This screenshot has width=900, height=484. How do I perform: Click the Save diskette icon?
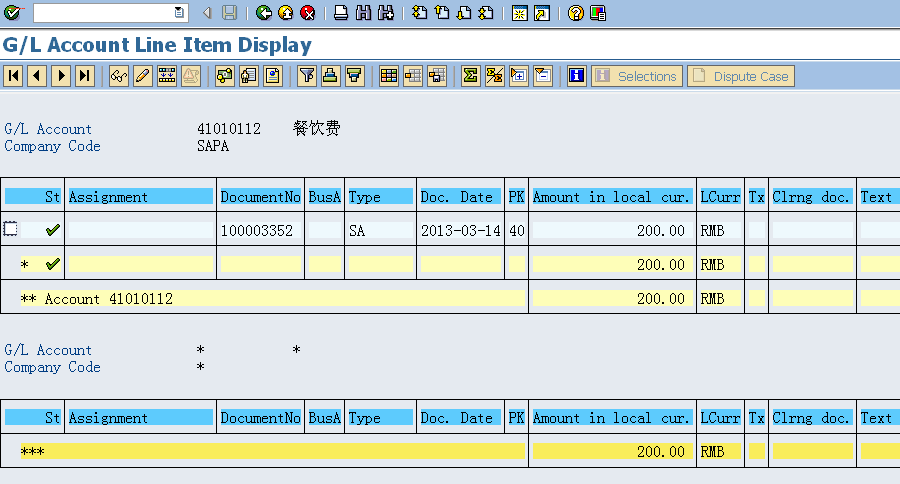pos(230,13)
